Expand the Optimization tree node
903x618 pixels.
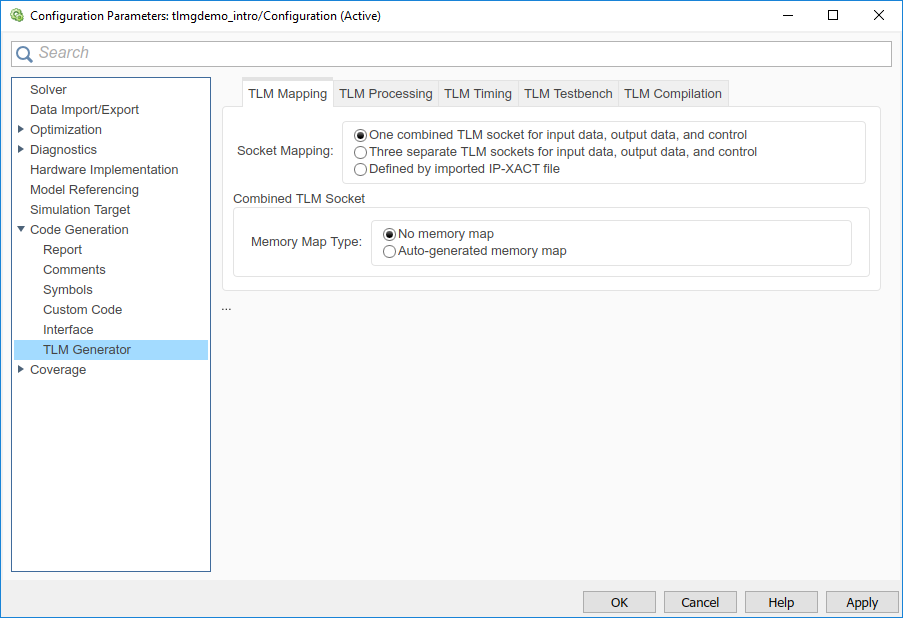21,129
